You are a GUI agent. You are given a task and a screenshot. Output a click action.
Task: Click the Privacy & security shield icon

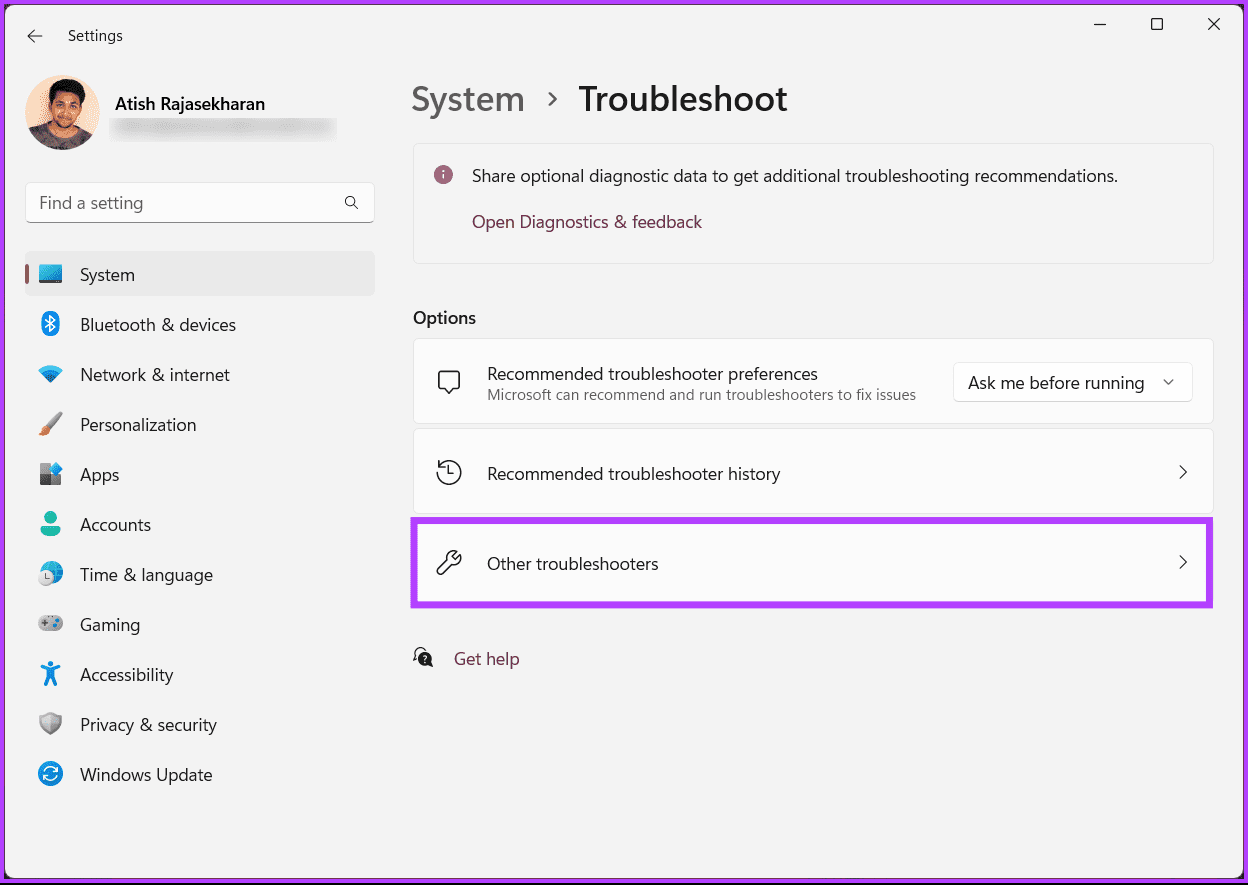coord(51,724)
